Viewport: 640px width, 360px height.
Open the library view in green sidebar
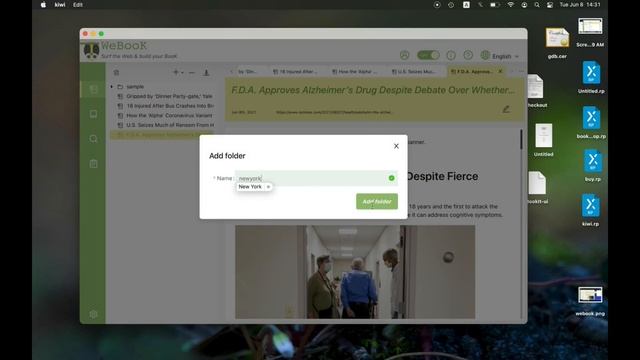tap(93, 89)
